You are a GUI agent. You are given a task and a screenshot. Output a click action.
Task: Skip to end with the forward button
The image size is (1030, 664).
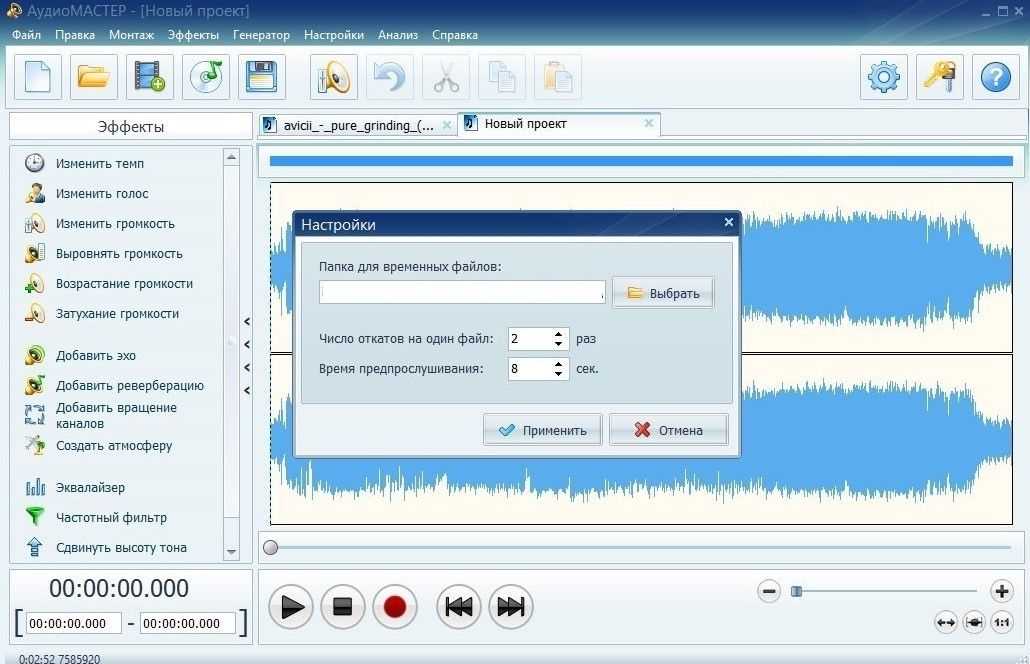[x=510, y=607]
